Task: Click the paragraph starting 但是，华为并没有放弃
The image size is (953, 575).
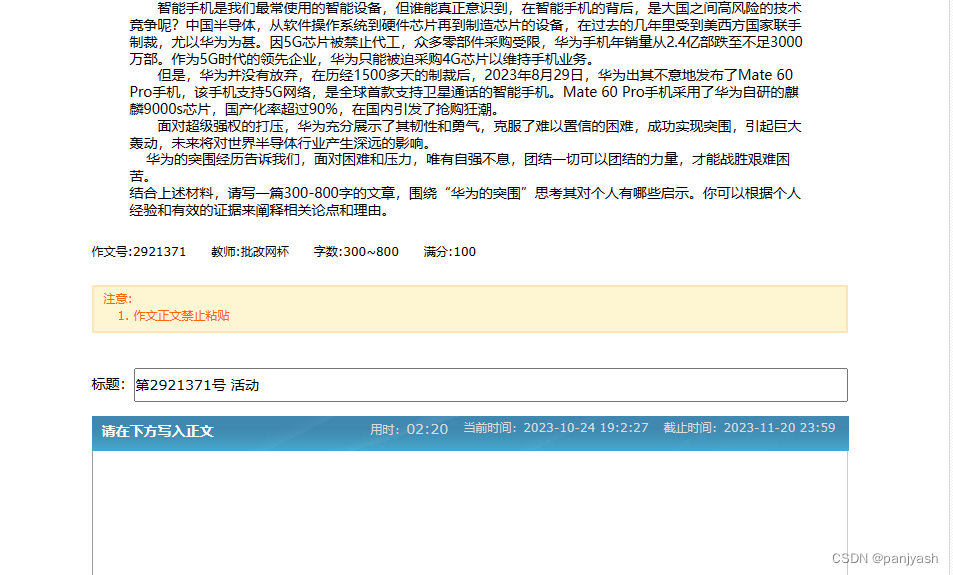Action: pos(464,92)
